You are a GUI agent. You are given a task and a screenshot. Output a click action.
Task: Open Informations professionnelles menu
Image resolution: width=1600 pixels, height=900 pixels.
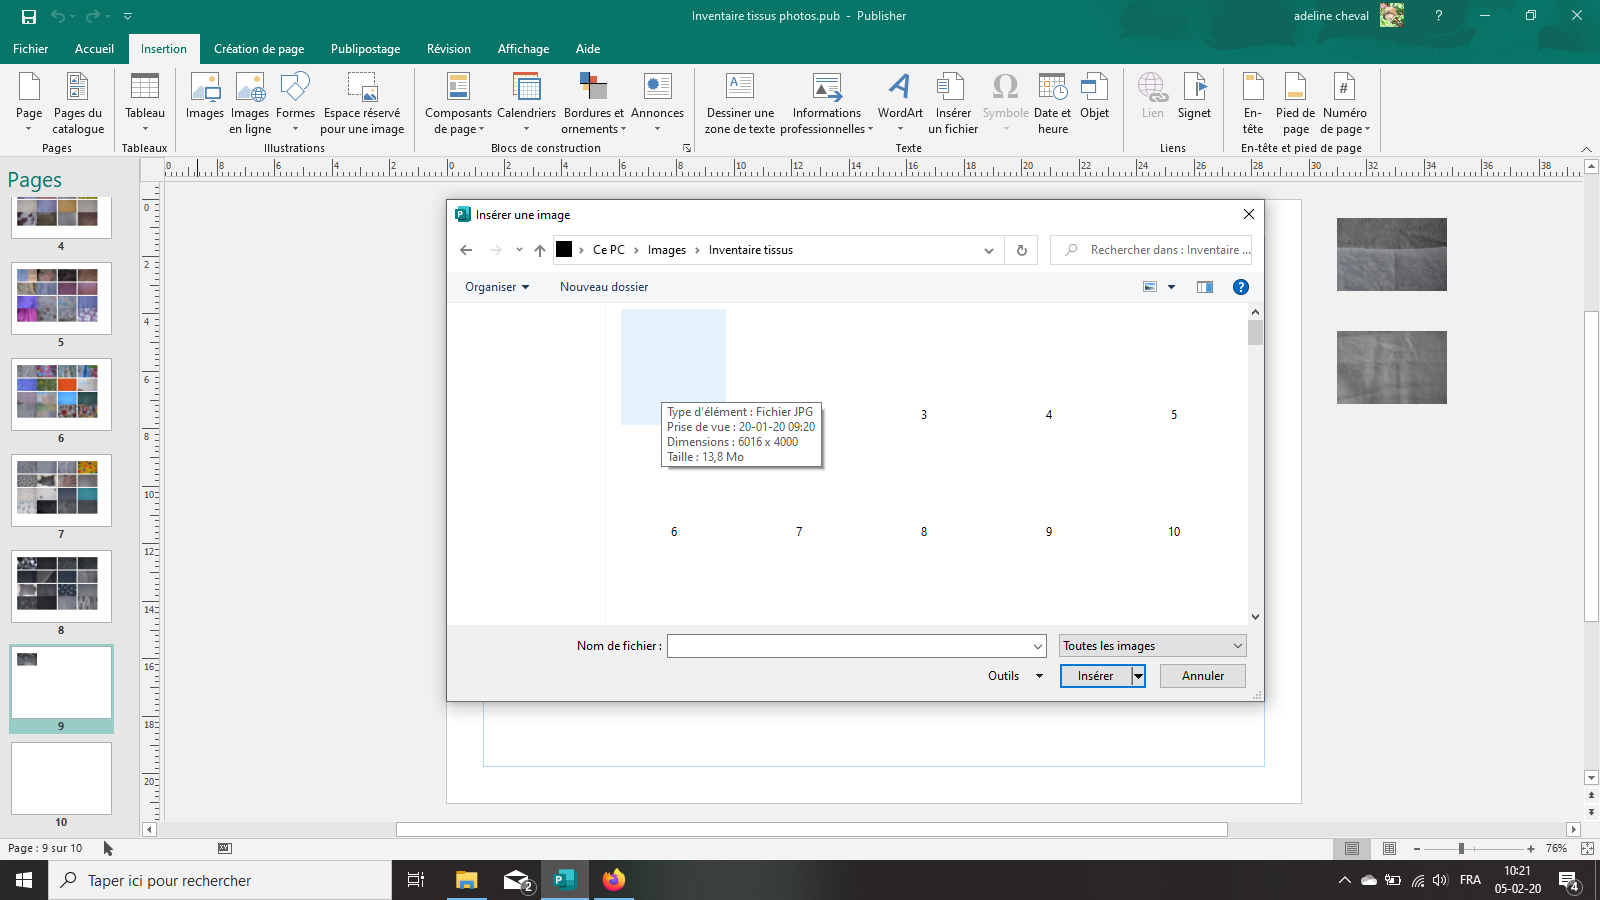(x=827, y=102)
